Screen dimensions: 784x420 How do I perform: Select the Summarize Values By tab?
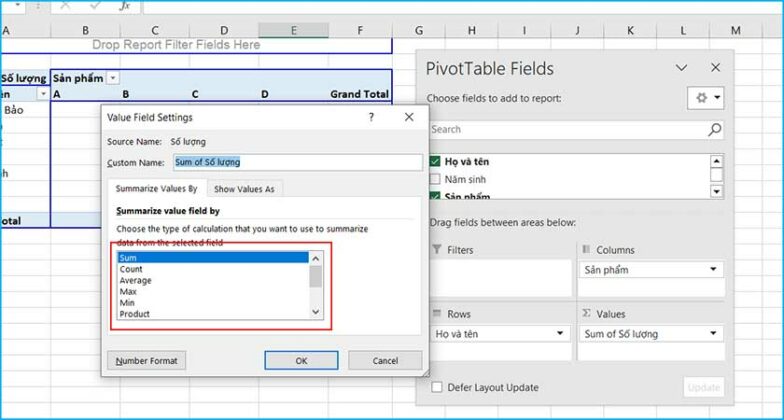click(156, 188)
